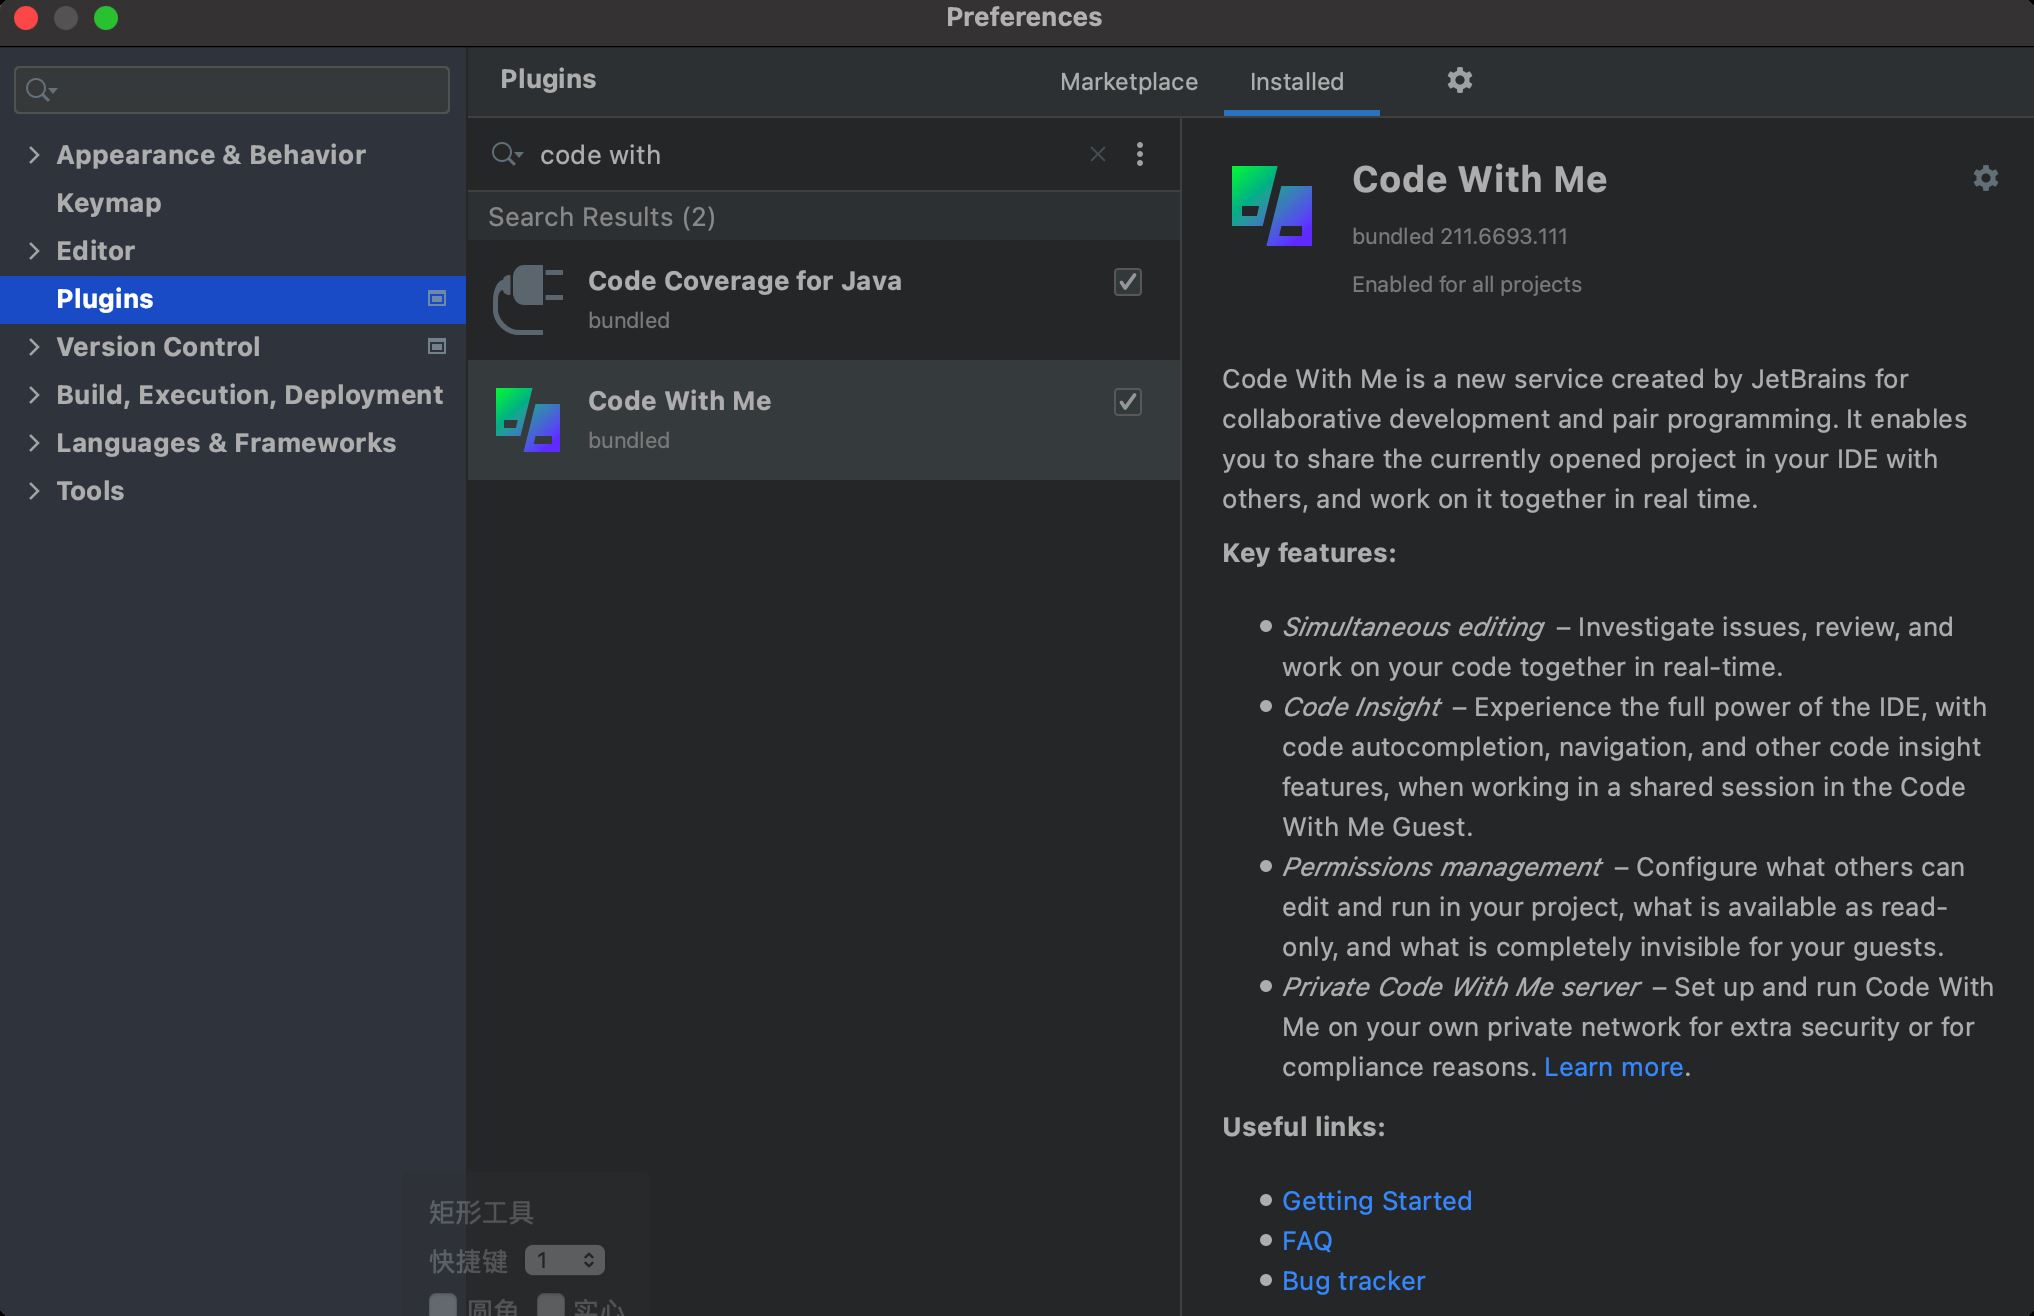The width and height of the screenshot is (2034, 1316).
Task: Expand the Editor settings tree
Action: (x=34, y=250)
